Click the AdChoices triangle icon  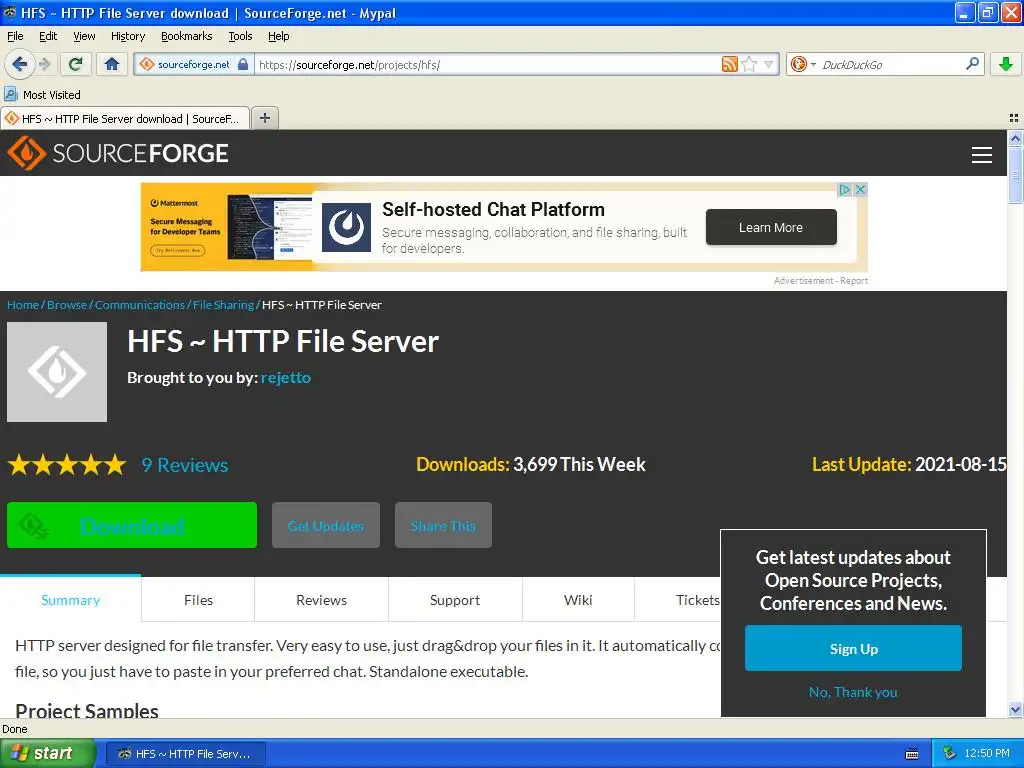(844, 189)
